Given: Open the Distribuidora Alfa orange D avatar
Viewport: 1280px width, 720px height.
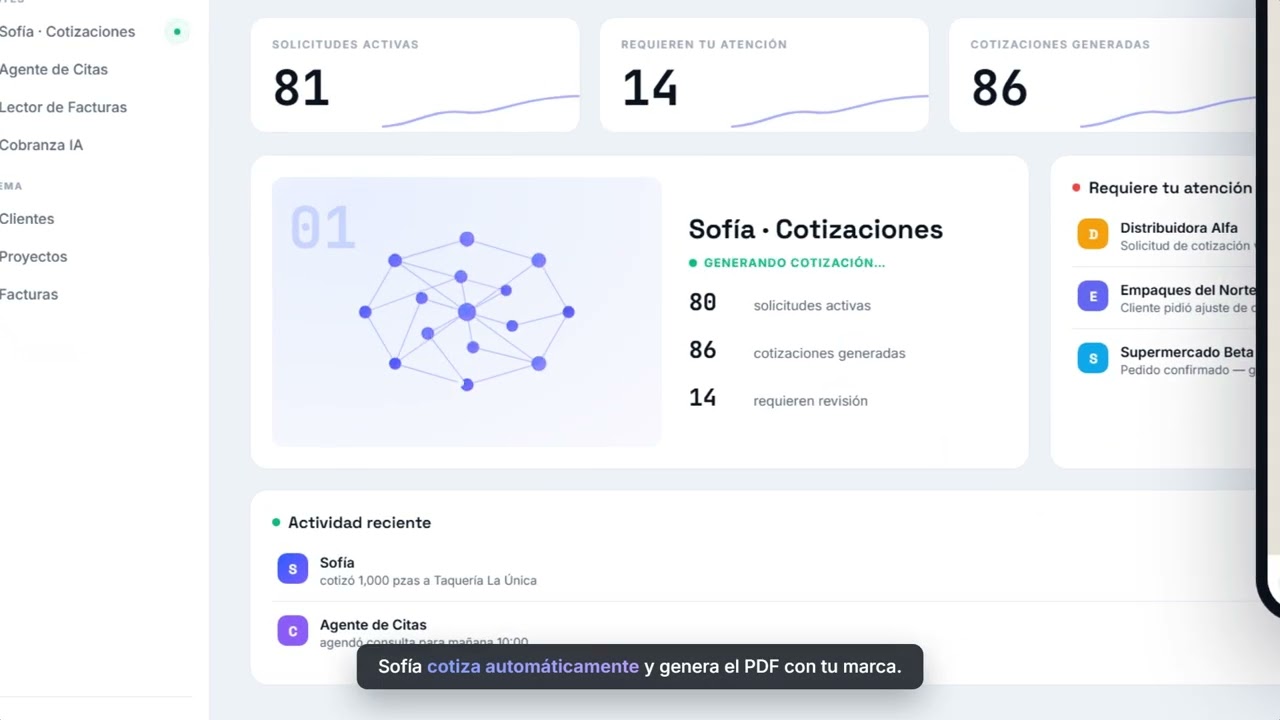Looking at the screenshot, I should pyautogui.click(x=1092, y=234).
